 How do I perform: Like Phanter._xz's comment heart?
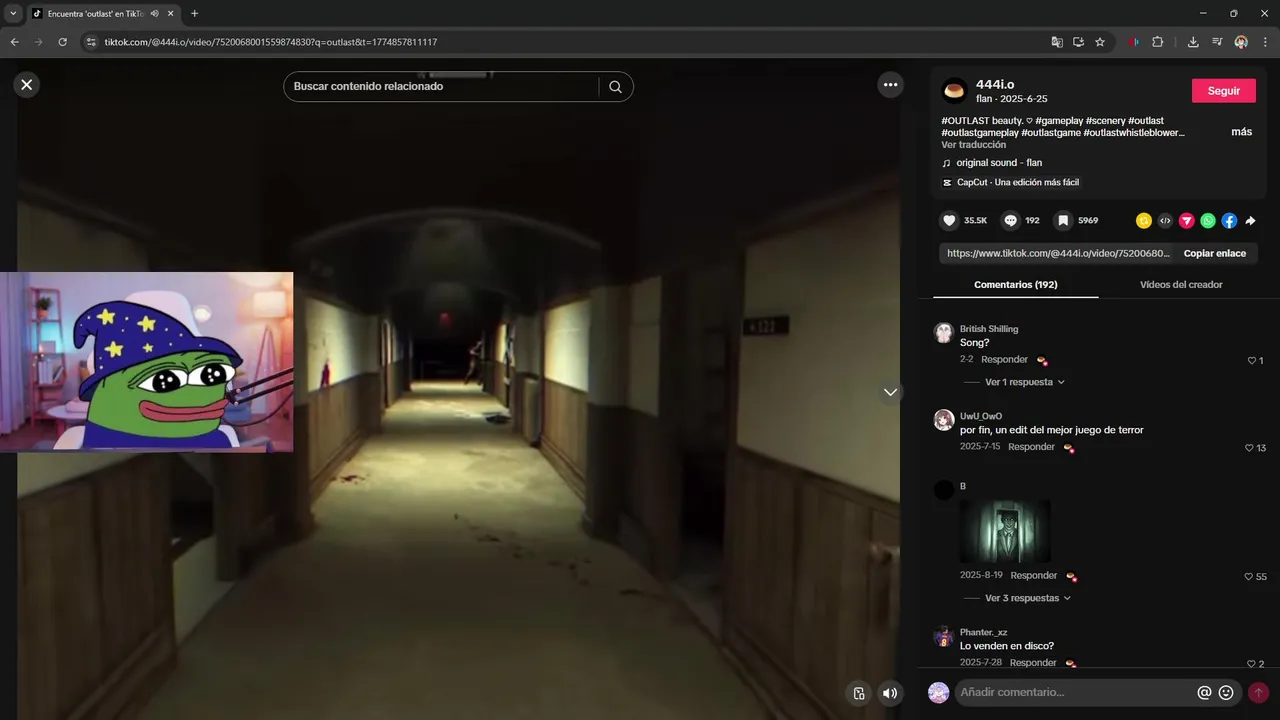(1251, 664)
